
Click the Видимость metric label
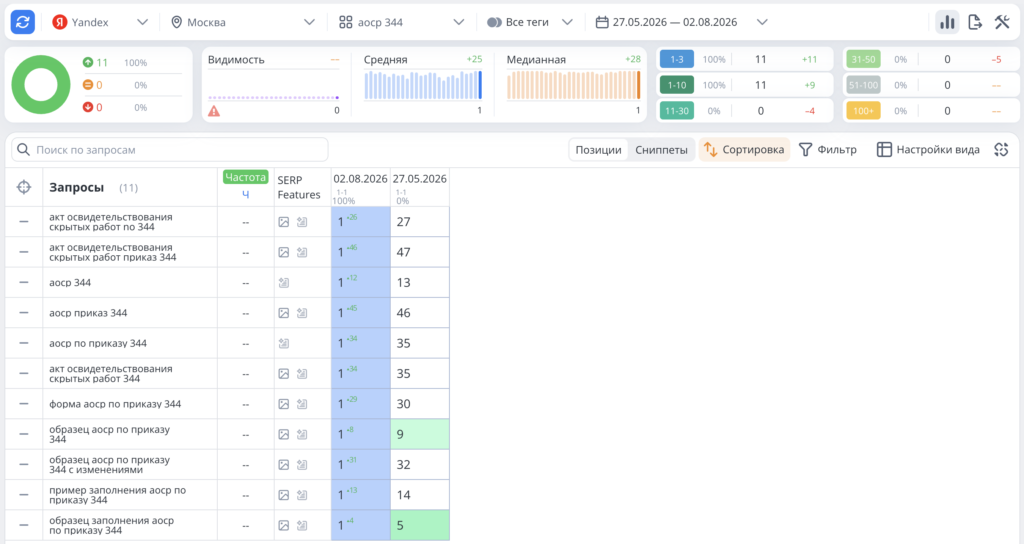(236, 59)
